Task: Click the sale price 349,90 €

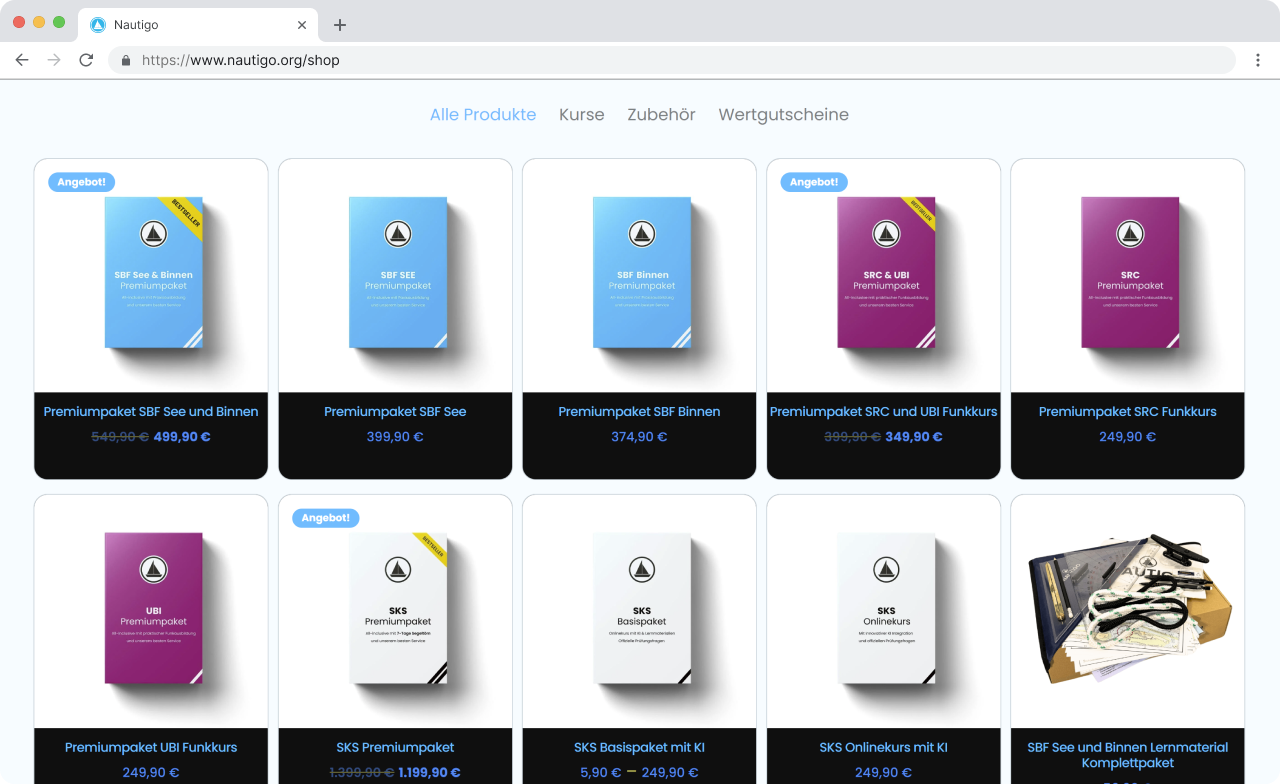Action: 914,437
